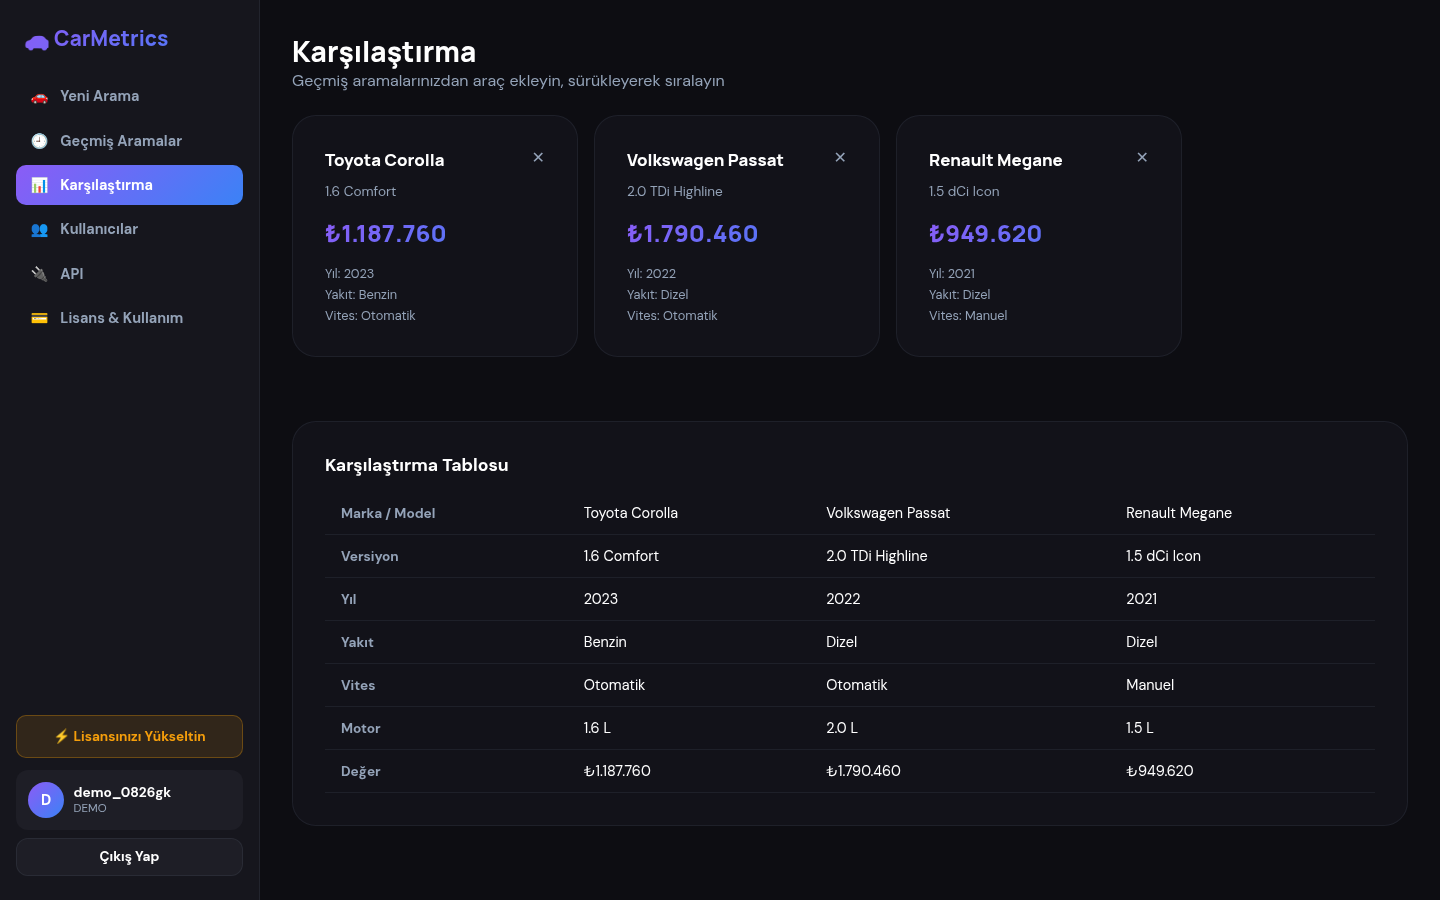Click 'Vites: Manuel' on the Megane card
The image size is (1440, 900).
coord(968,315)
